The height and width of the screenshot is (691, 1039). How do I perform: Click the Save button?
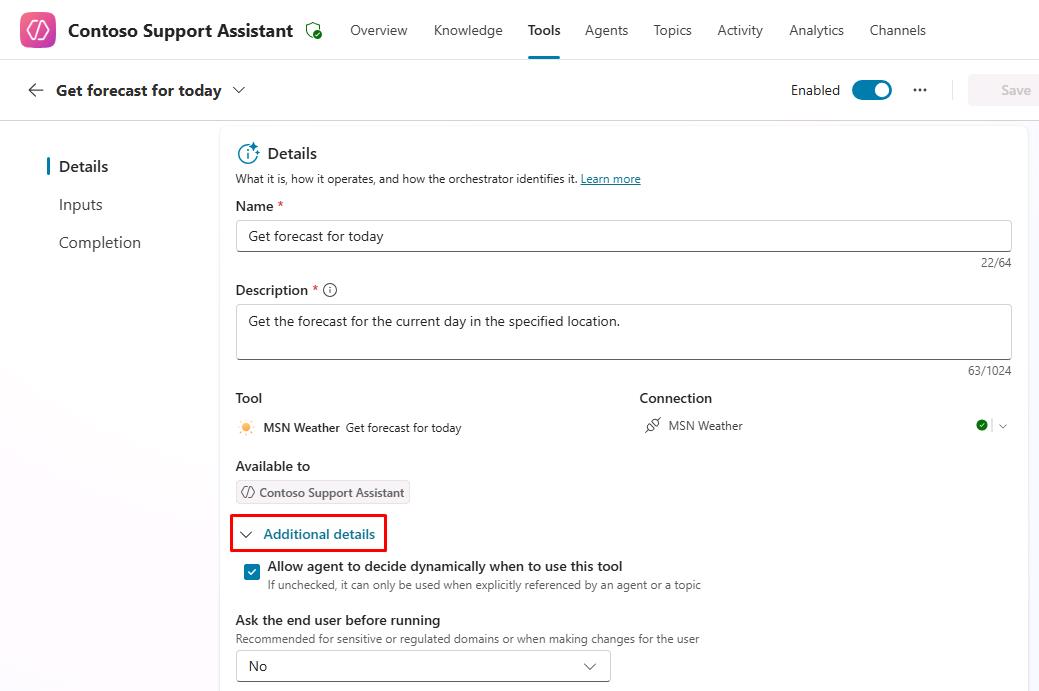pos(1014,90)
